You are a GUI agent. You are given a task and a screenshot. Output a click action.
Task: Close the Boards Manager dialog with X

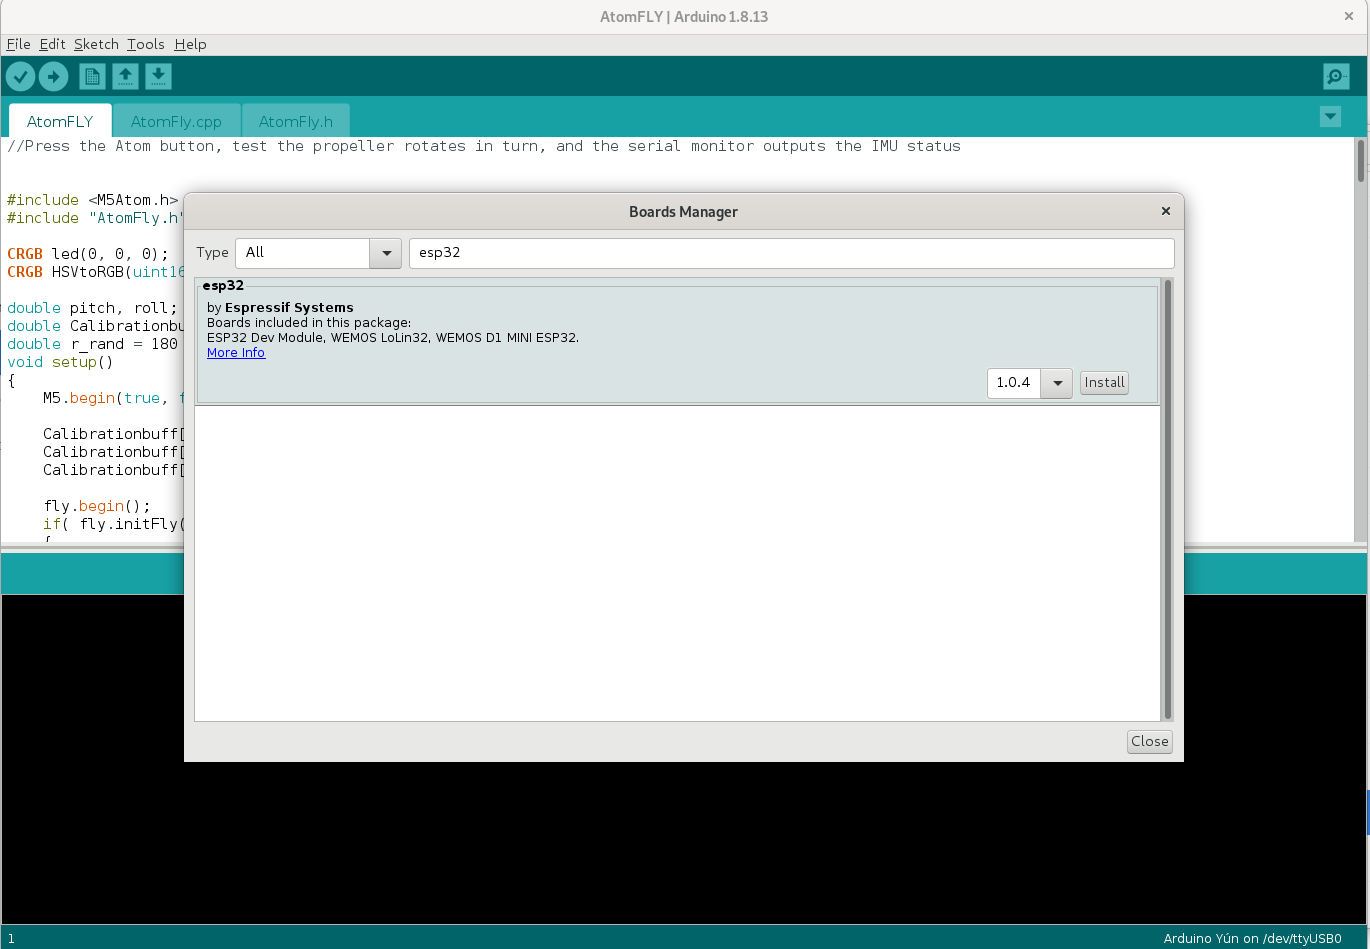pos(1165,211)
